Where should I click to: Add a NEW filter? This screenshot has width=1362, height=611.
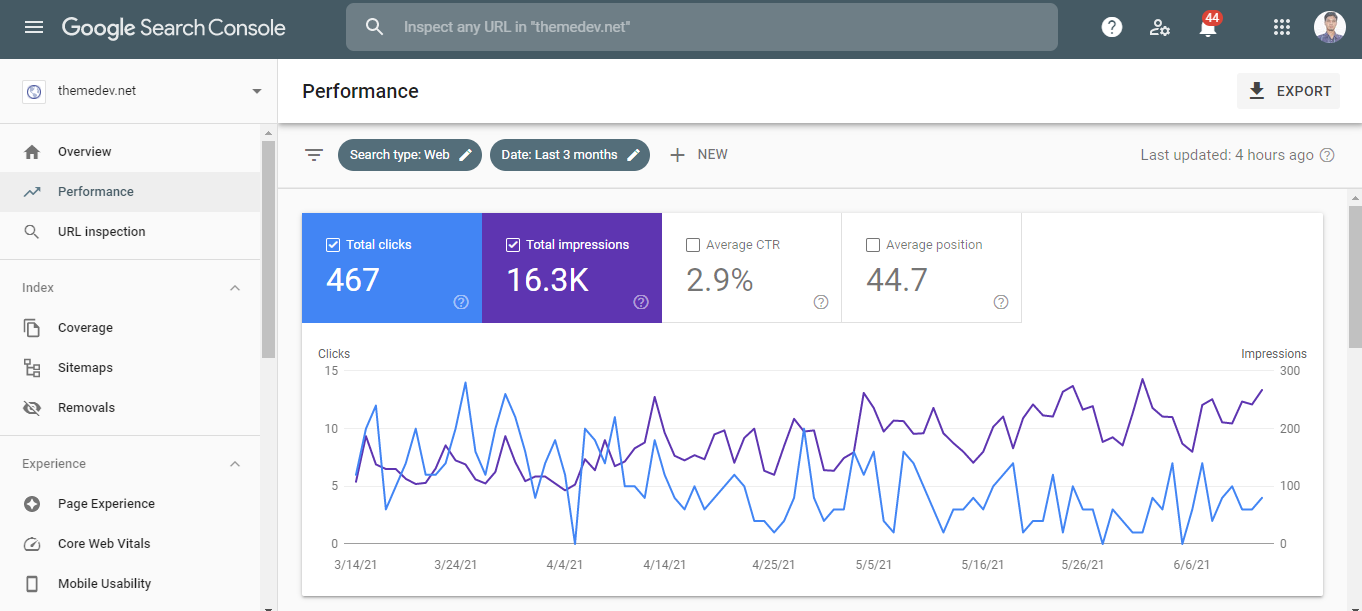[698, 155]
